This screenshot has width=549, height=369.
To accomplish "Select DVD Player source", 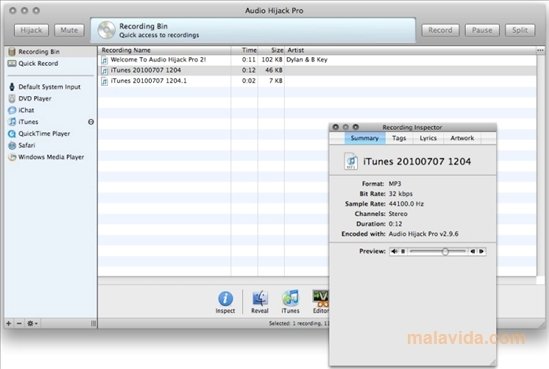I will 51,99.
